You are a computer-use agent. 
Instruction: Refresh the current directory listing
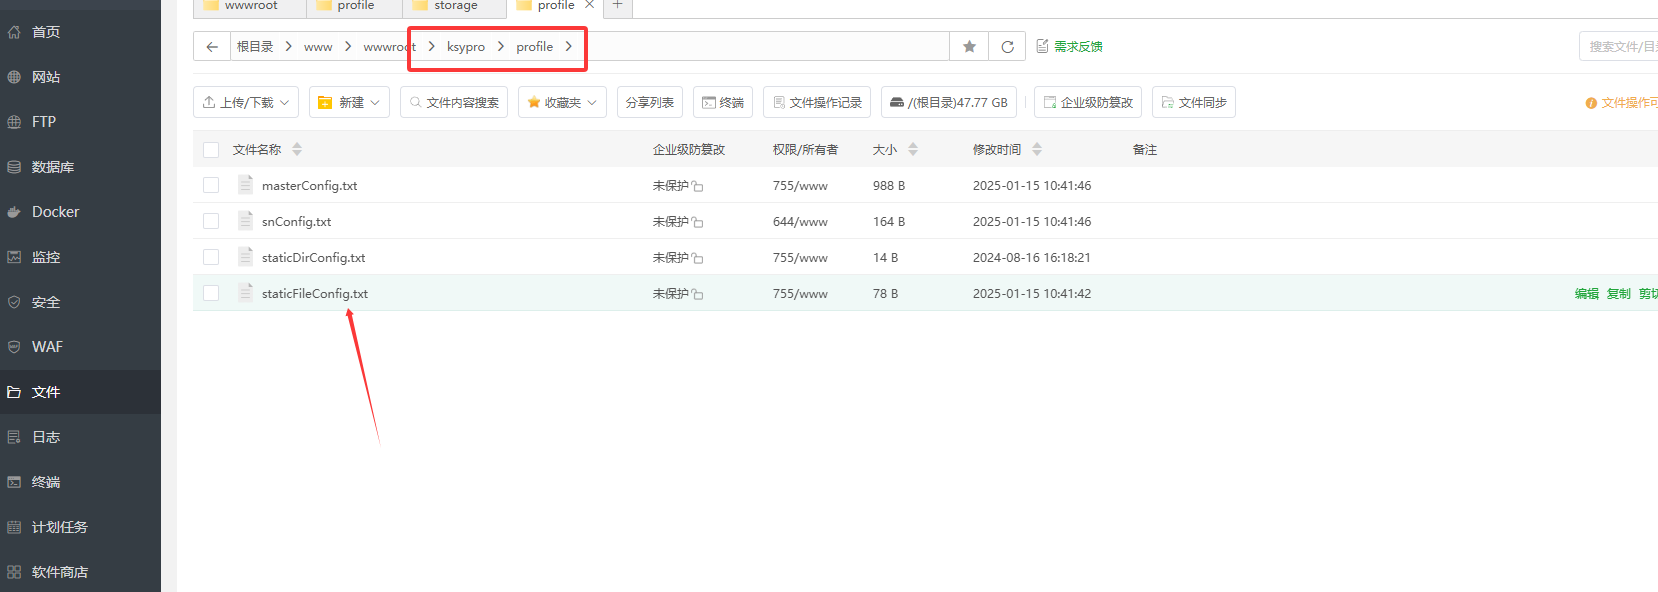1007,47
